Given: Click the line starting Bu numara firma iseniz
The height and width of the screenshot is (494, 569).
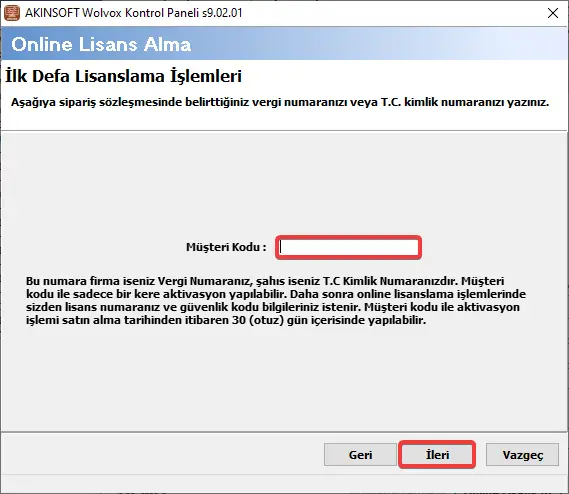Looking at the screenshot, I should click(265, 281).
